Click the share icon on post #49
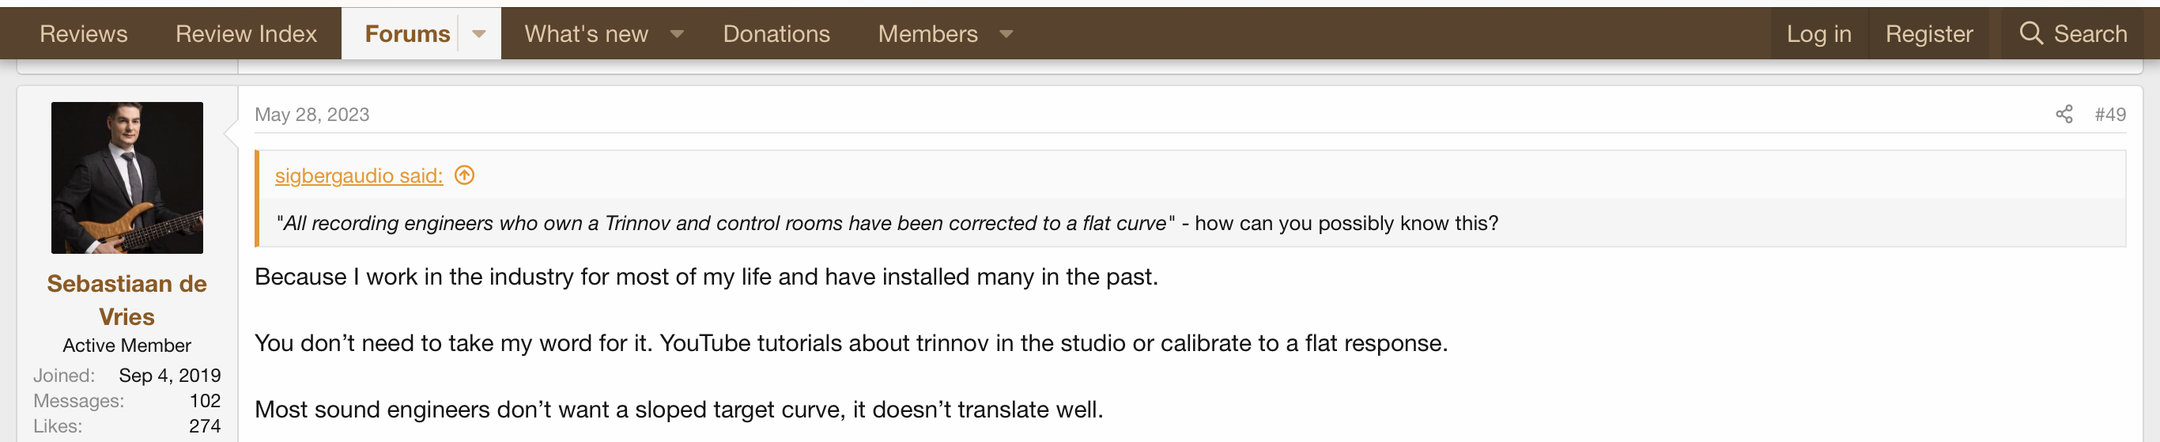Screen dimensions: 2160x442 [x=2064, y=114]
